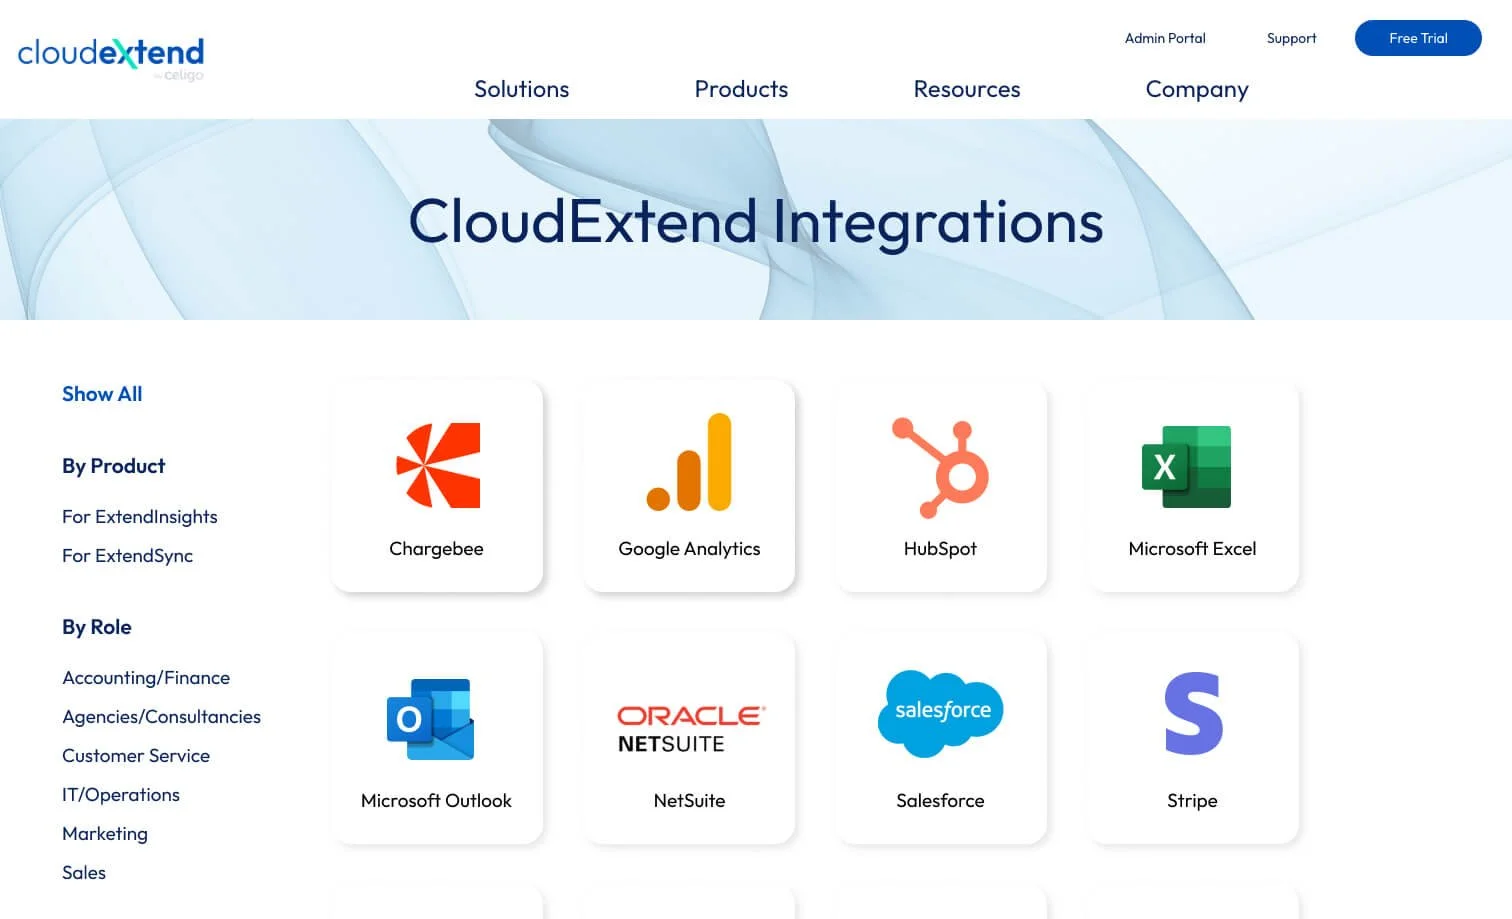Open the Products menu

(x=741, y=89)
